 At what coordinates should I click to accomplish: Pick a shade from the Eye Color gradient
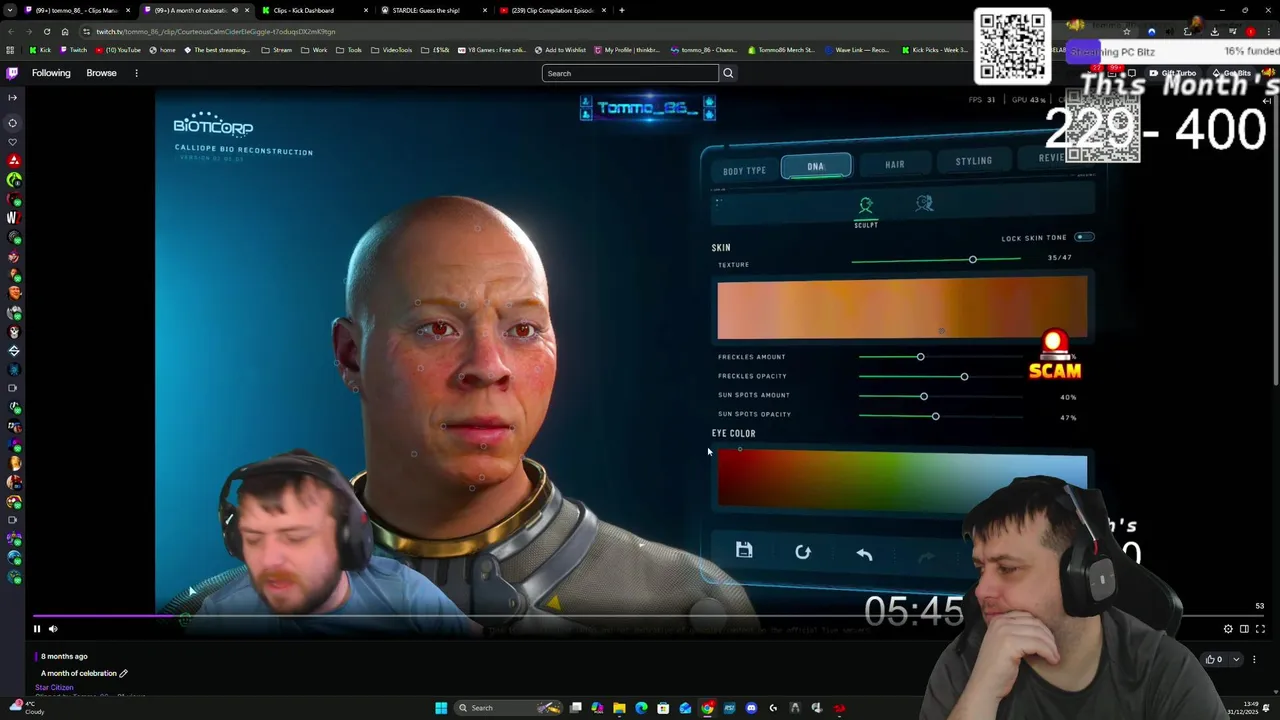click(x=902, y=482)
